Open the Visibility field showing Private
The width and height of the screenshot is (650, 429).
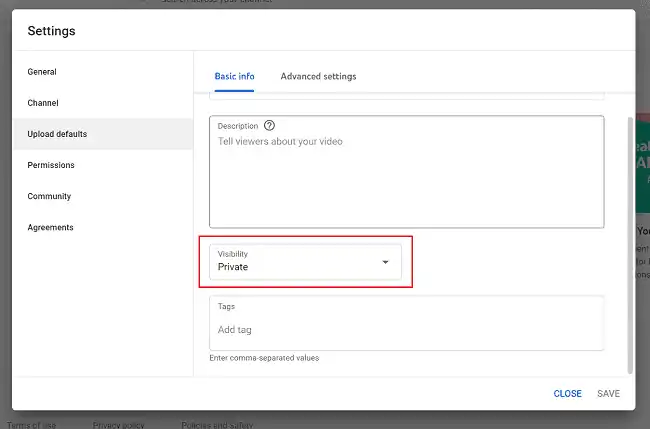click(306, 262)
